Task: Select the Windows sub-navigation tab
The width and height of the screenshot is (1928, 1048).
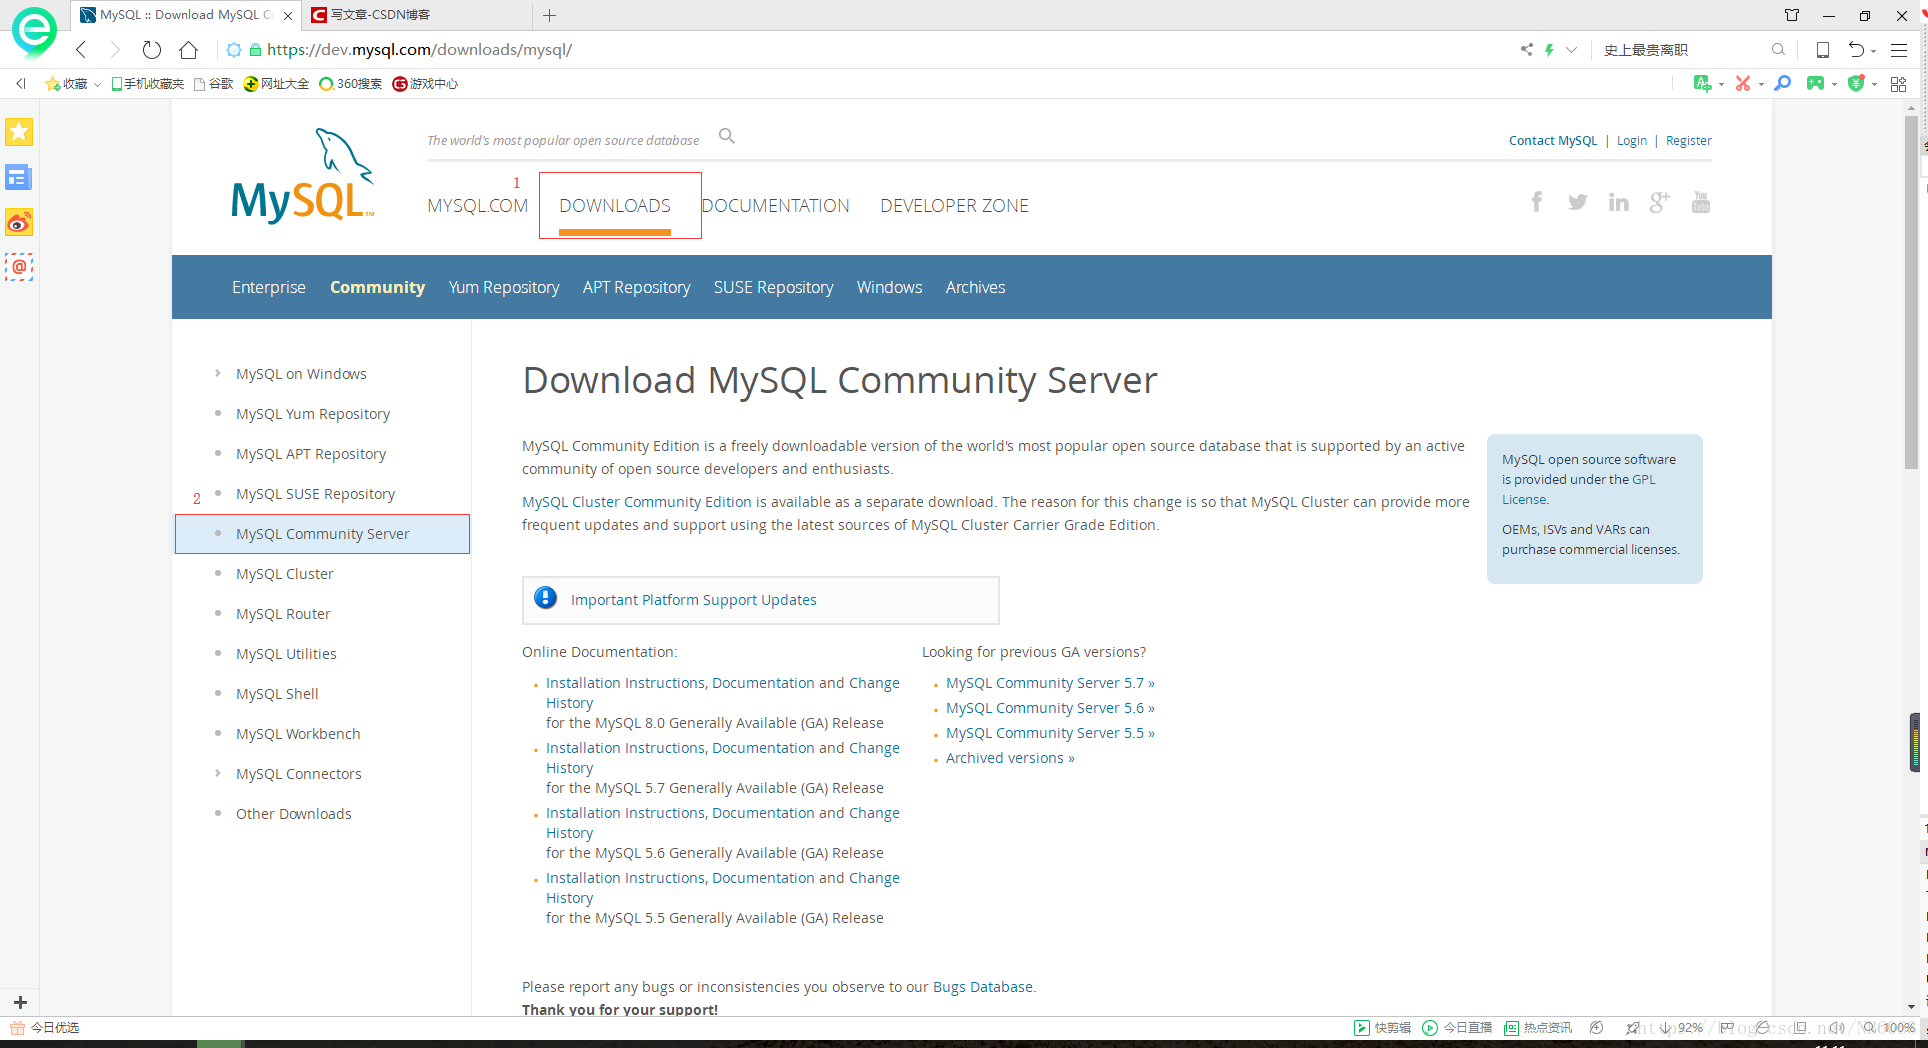Action: click(x=889, y=287)
